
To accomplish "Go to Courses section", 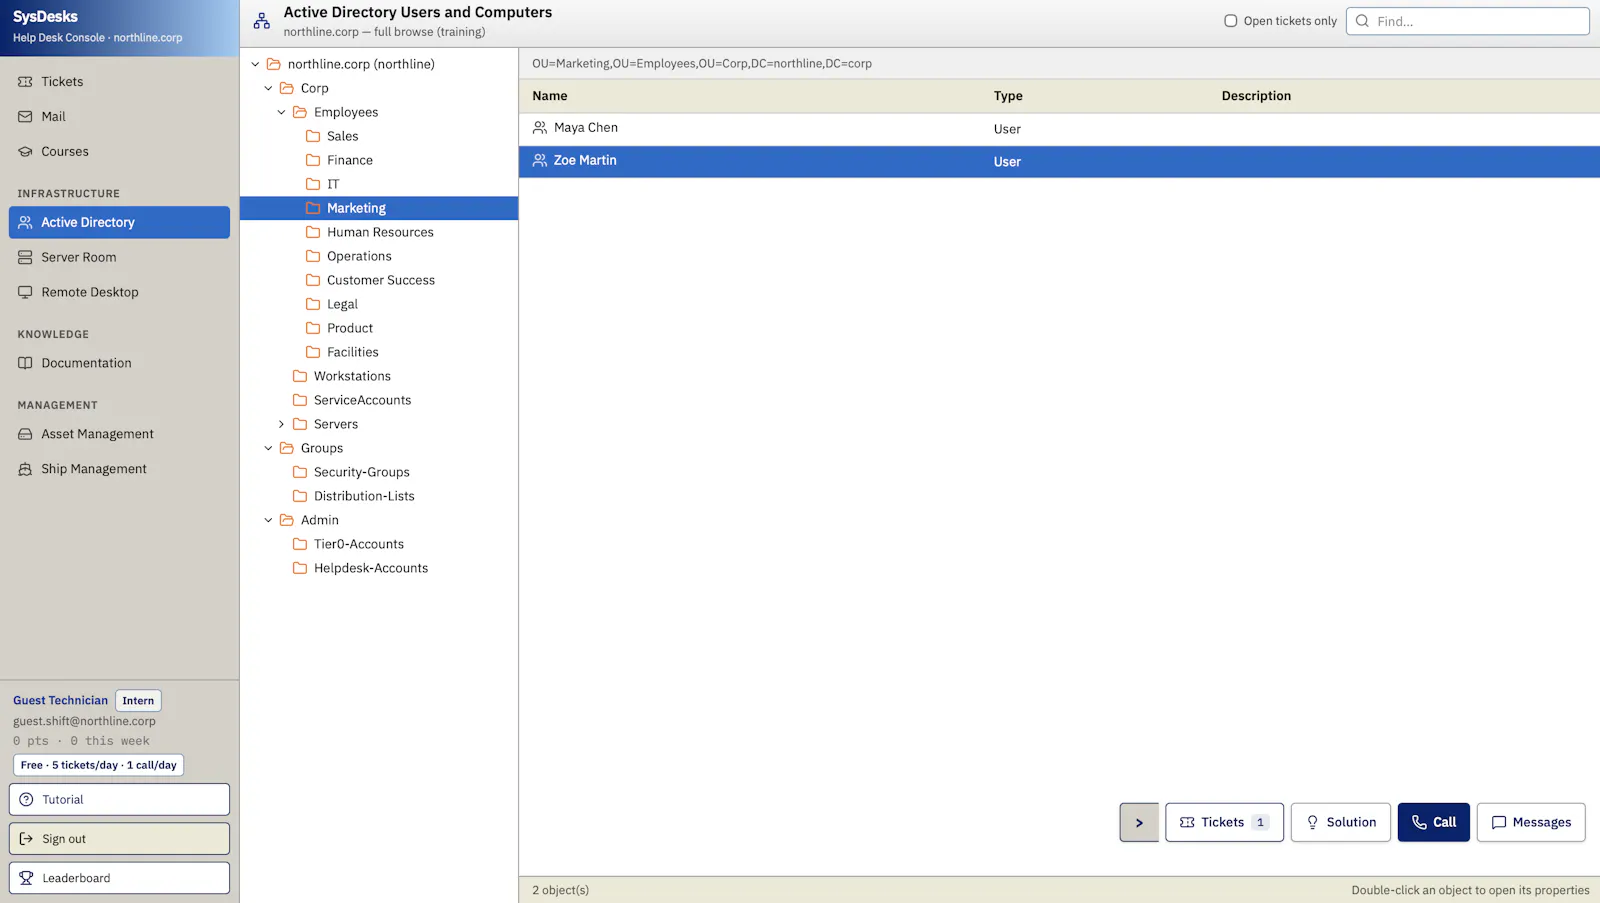I will click(119, 152).
